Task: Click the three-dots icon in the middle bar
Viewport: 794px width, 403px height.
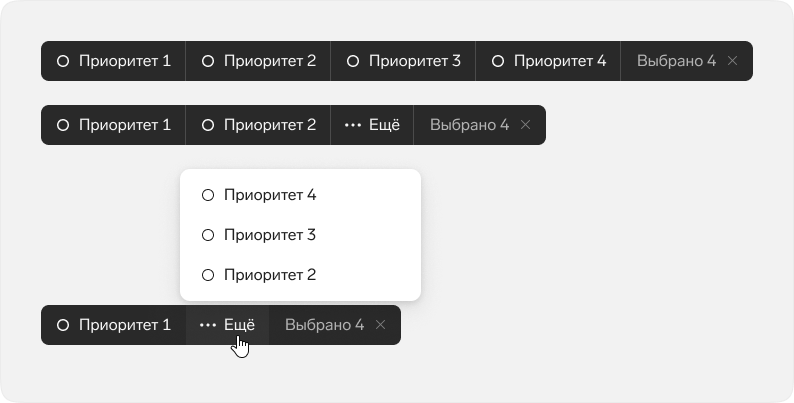Action: (353, 125)
